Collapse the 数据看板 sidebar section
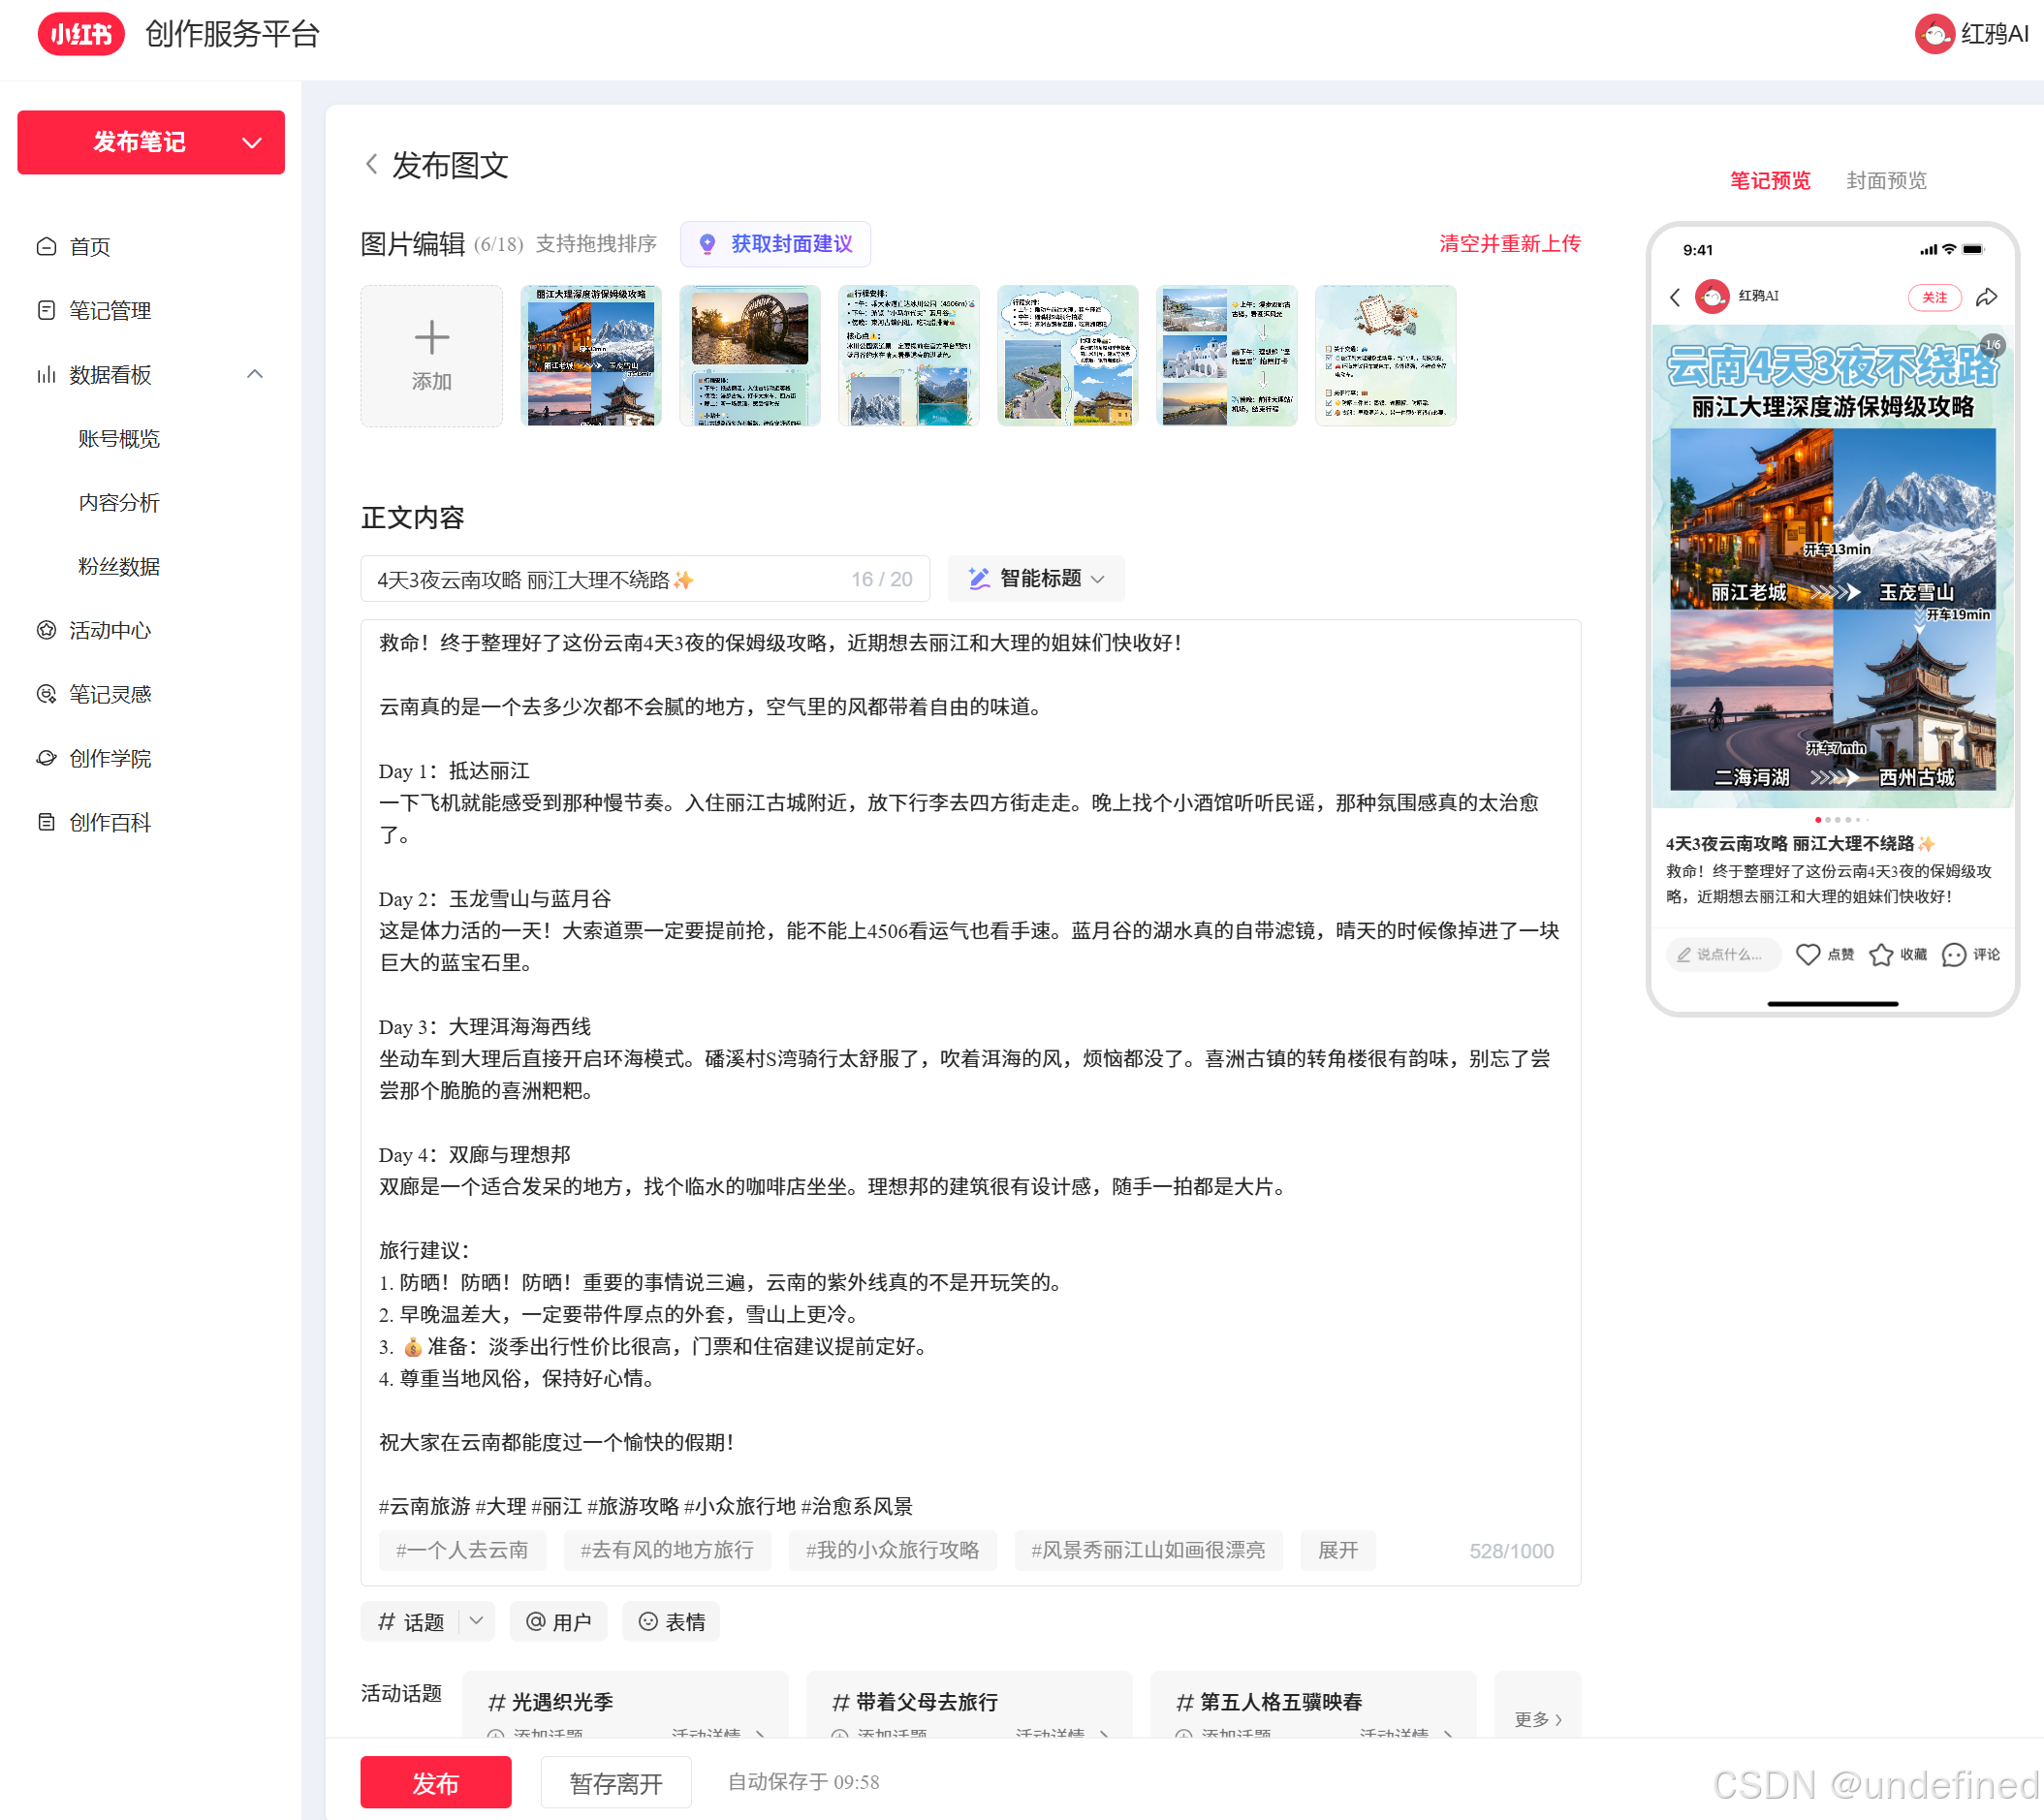The width and height of the screenshot is (2044, 1820). coord(255,374)
